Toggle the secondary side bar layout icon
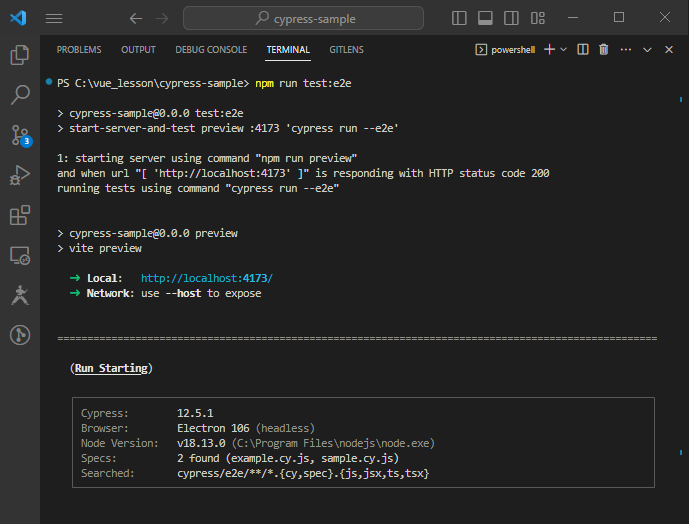The width and height of the screenshot is (689, 524). [511, 18]
